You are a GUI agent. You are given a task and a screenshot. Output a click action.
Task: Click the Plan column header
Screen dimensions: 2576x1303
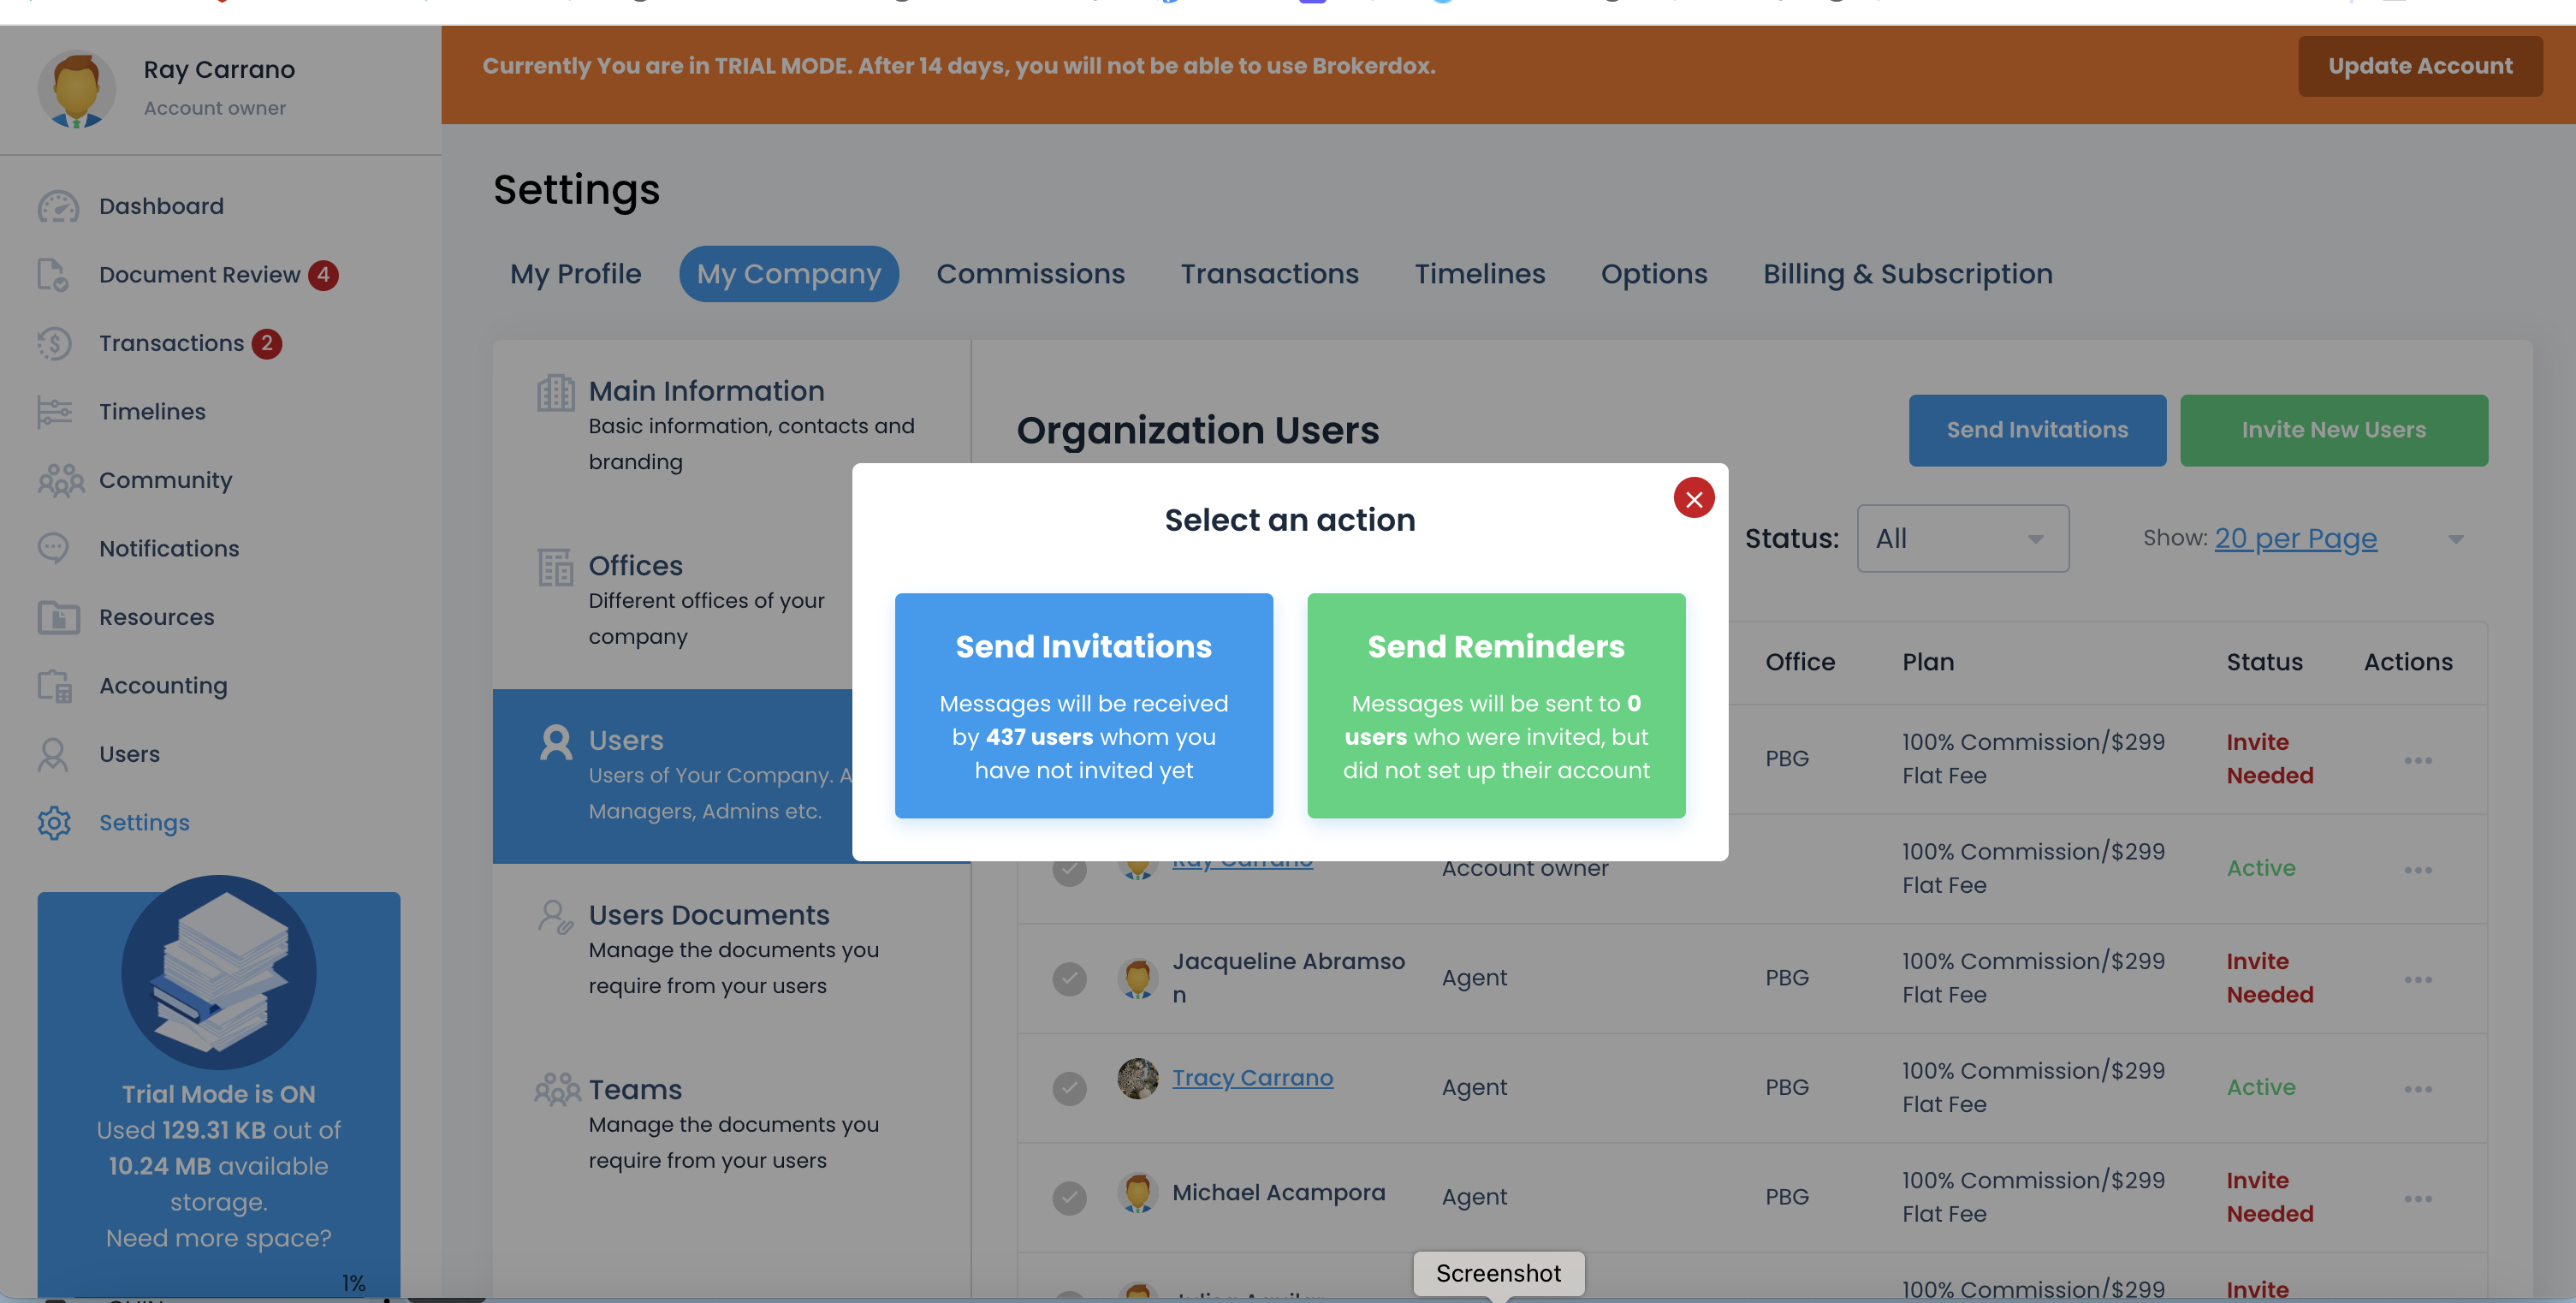(1927, 663)
